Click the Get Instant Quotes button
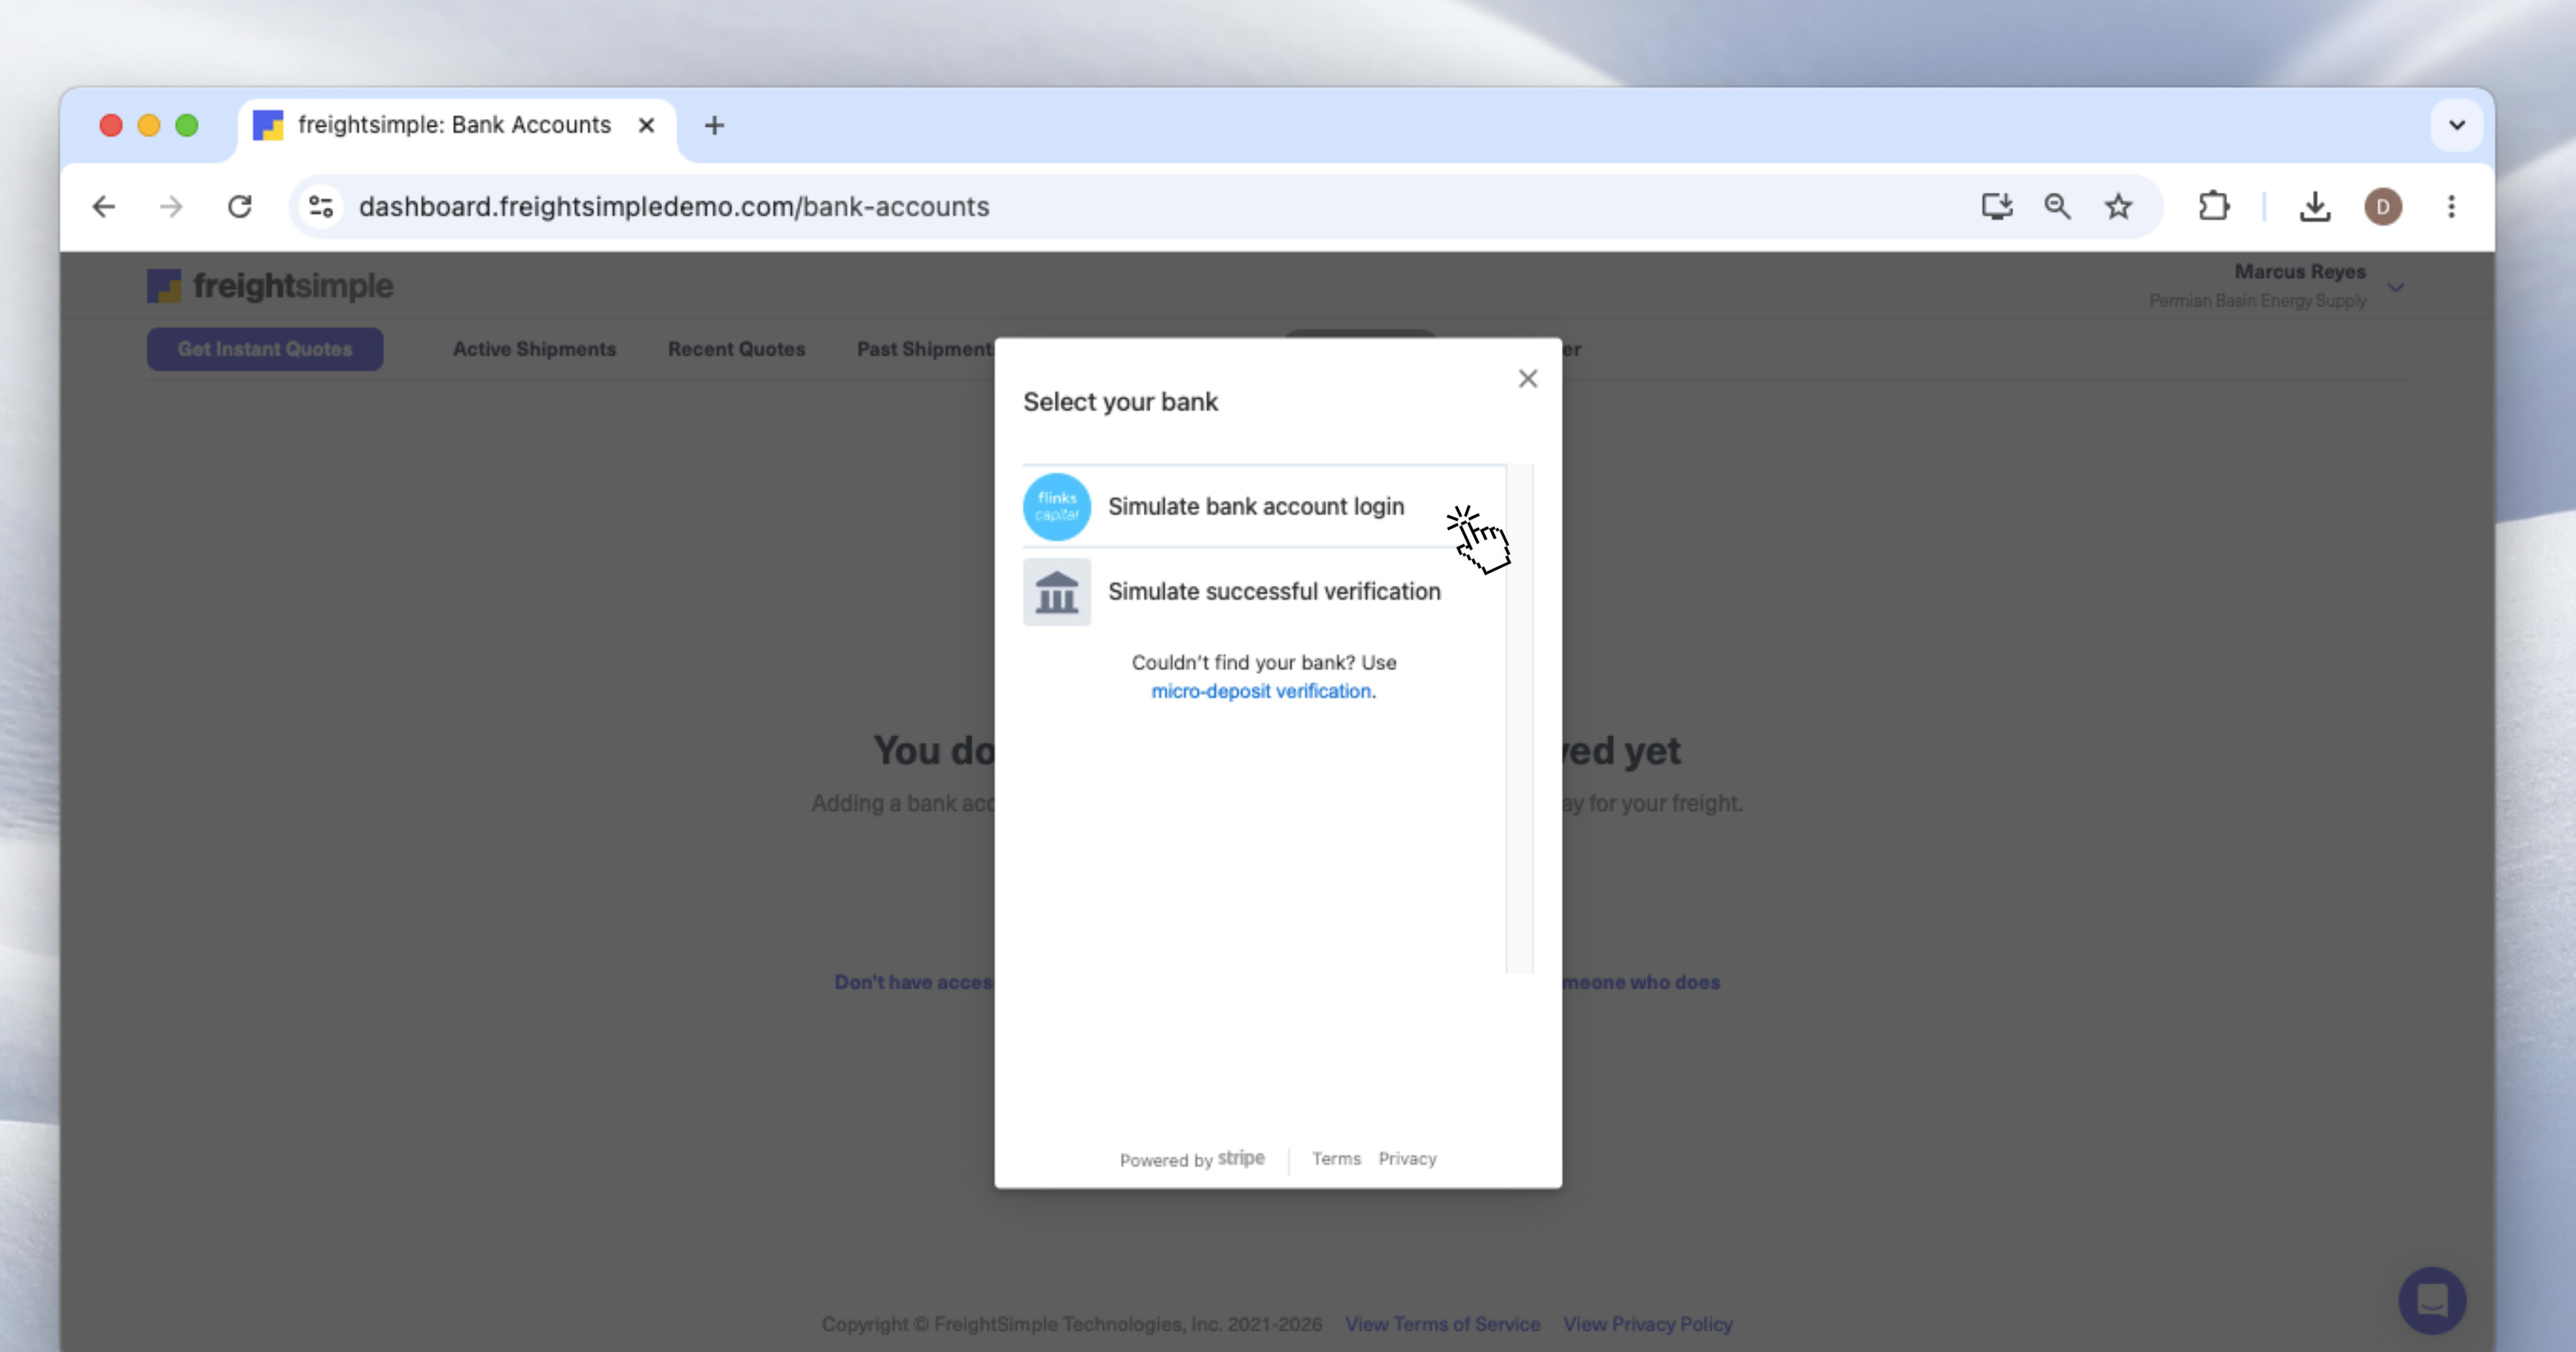This screenshot has height=1352, width=2576. coord(265,349)
